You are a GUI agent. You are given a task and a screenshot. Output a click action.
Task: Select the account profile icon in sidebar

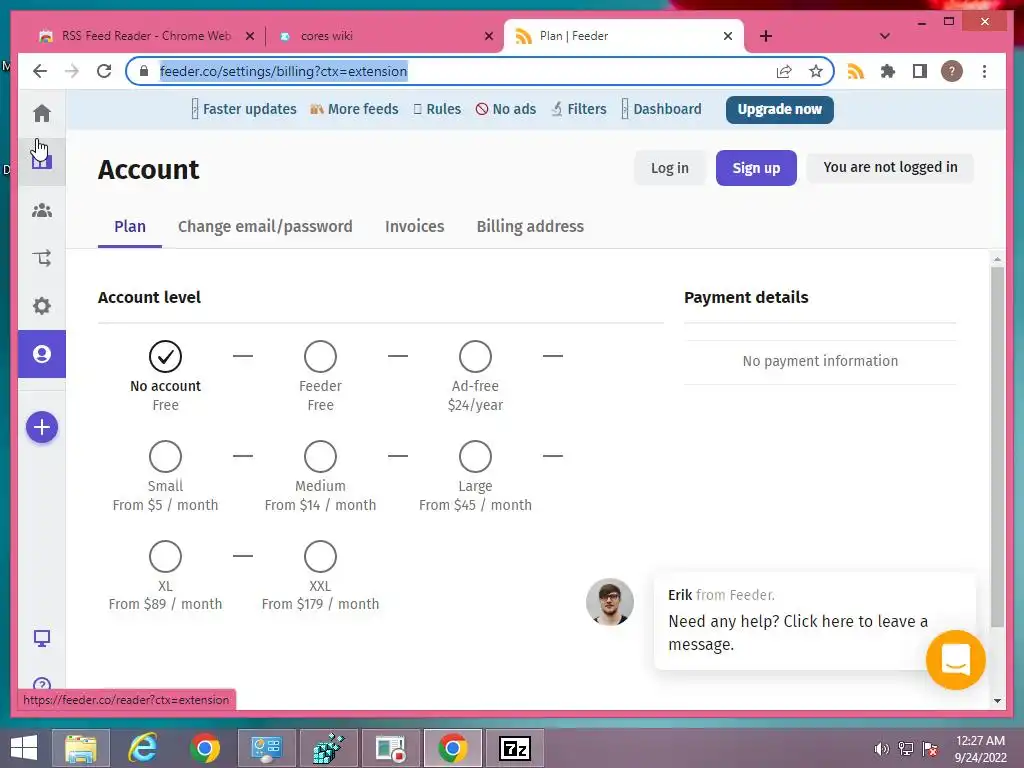coord(42,354)
